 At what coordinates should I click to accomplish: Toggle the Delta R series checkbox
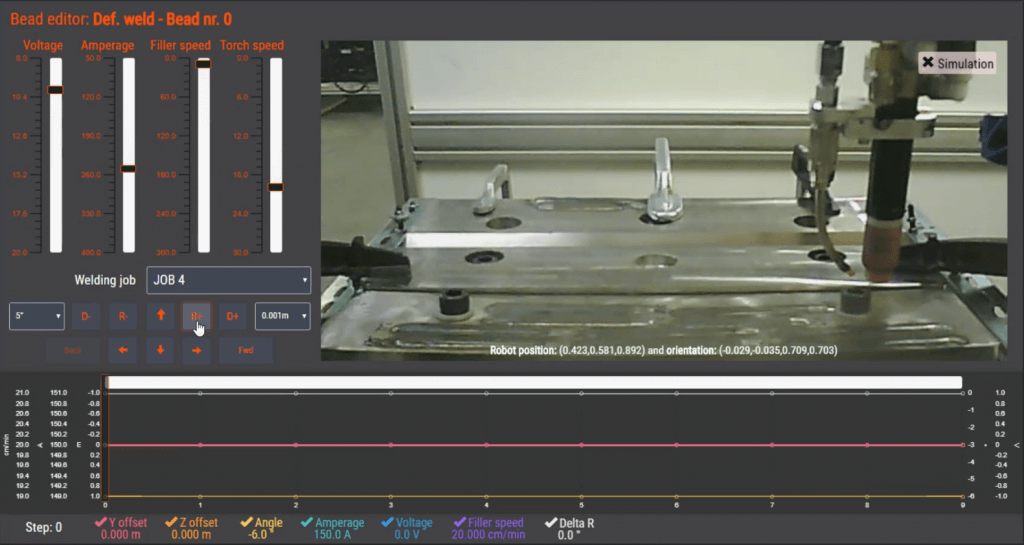pyautogui.click(x=551, y=522)
